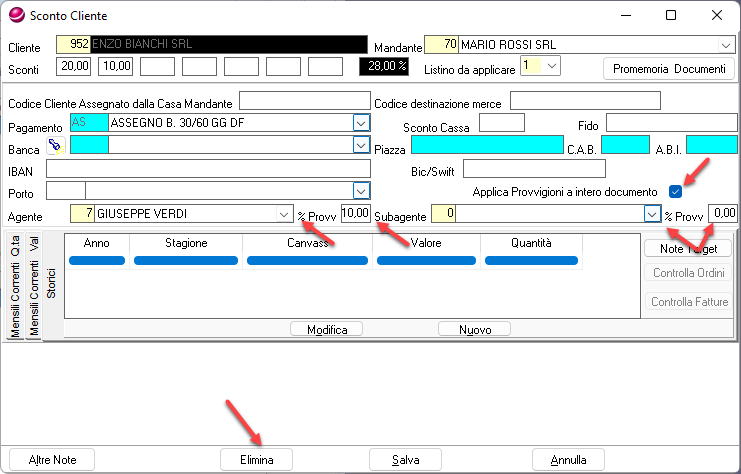
Task: Click the A.B.I. field
Action: tap(712, 145)
